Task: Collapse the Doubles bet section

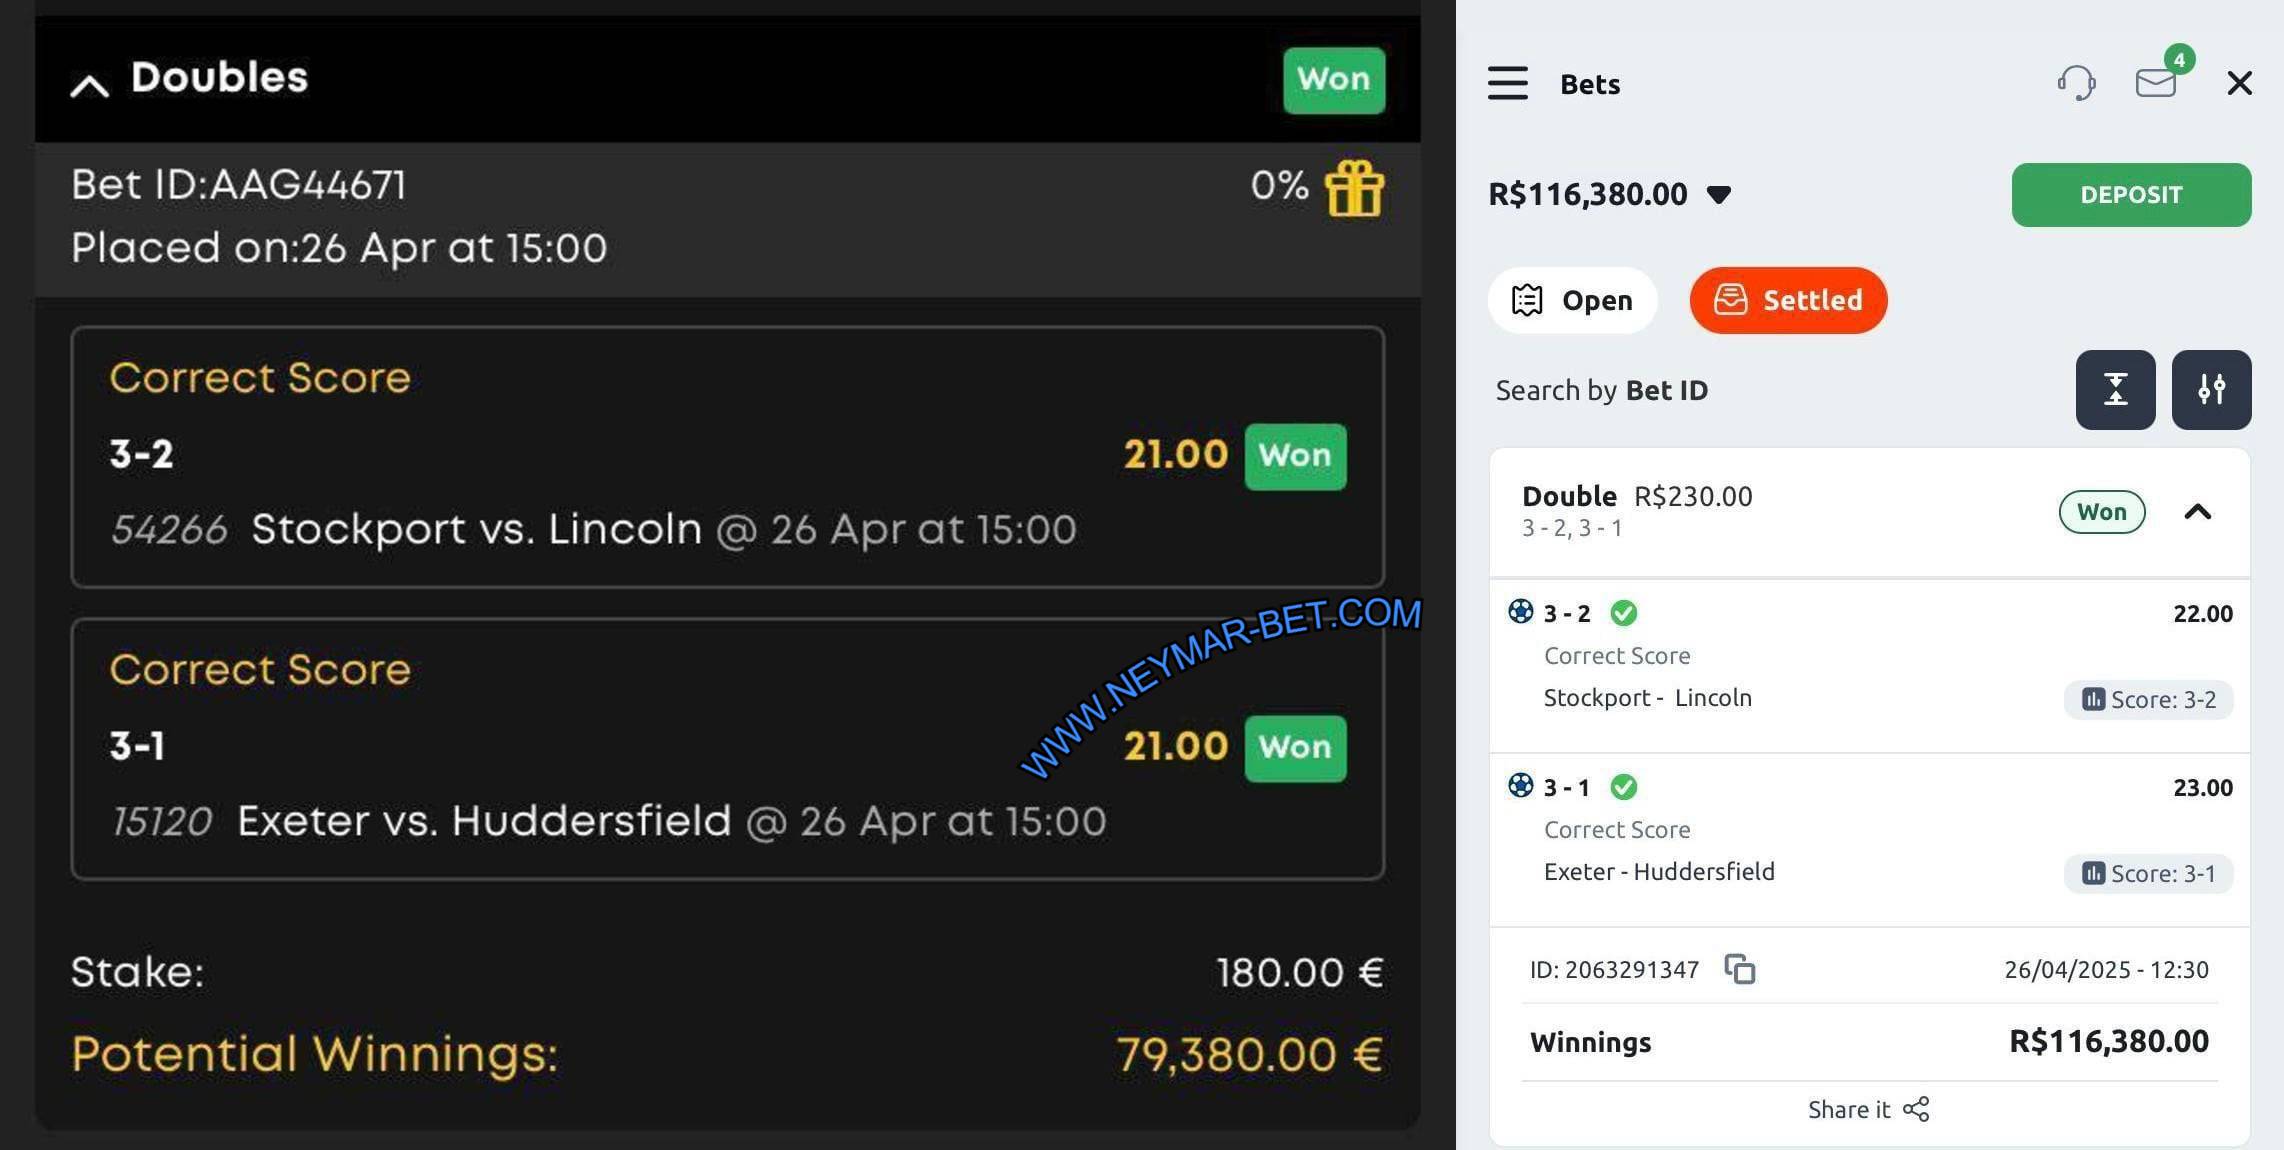Action: tap(89, 85)
